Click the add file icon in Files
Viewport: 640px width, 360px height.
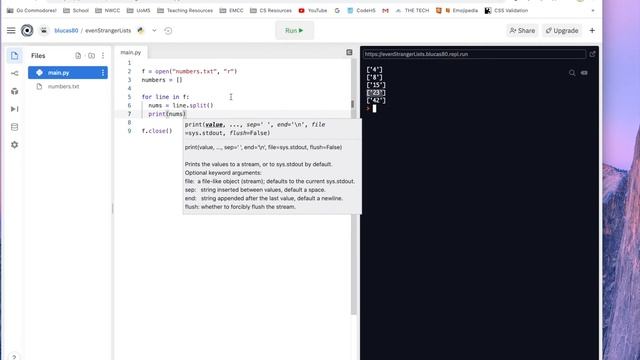(78, 56)
